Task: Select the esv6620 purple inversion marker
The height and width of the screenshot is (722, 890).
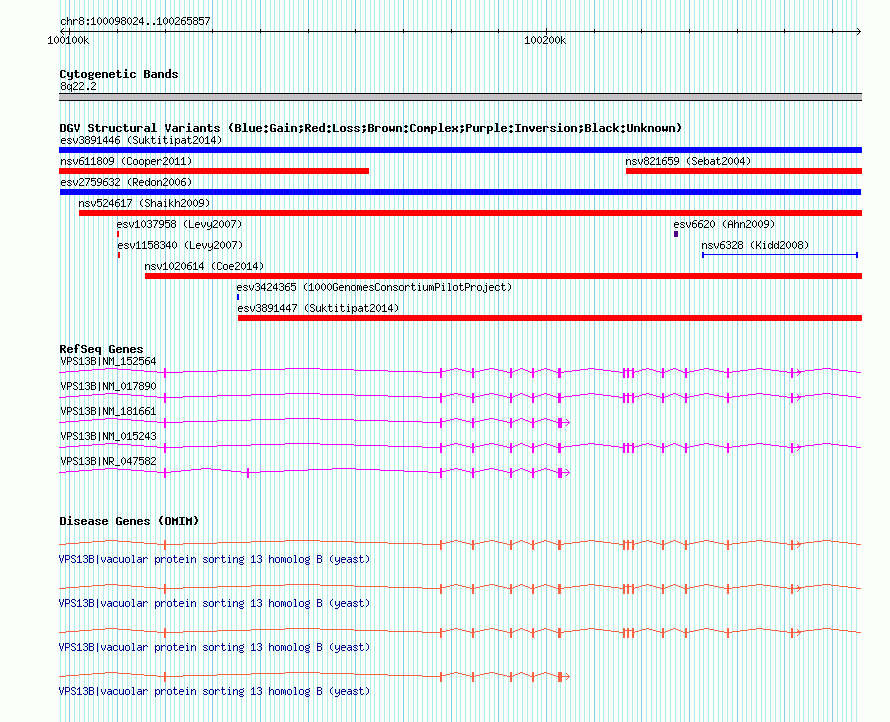Action: pyautogui.click(x=676, y=234)
